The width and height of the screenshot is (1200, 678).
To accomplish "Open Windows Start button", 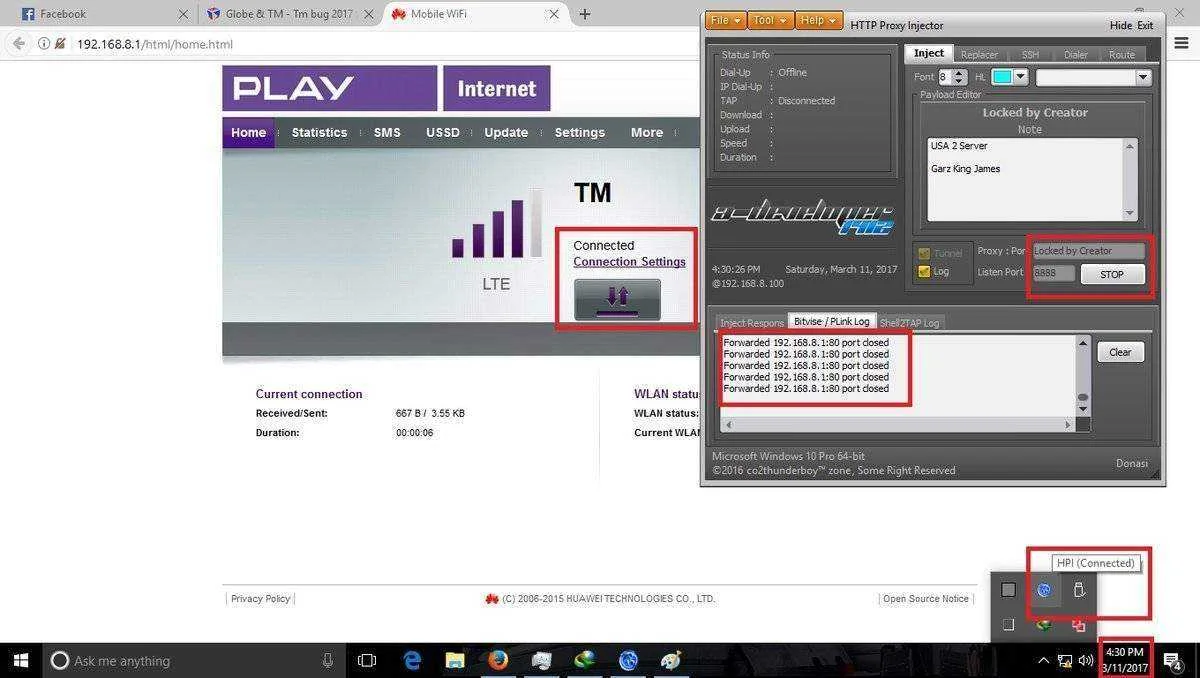I will point(21,660).
